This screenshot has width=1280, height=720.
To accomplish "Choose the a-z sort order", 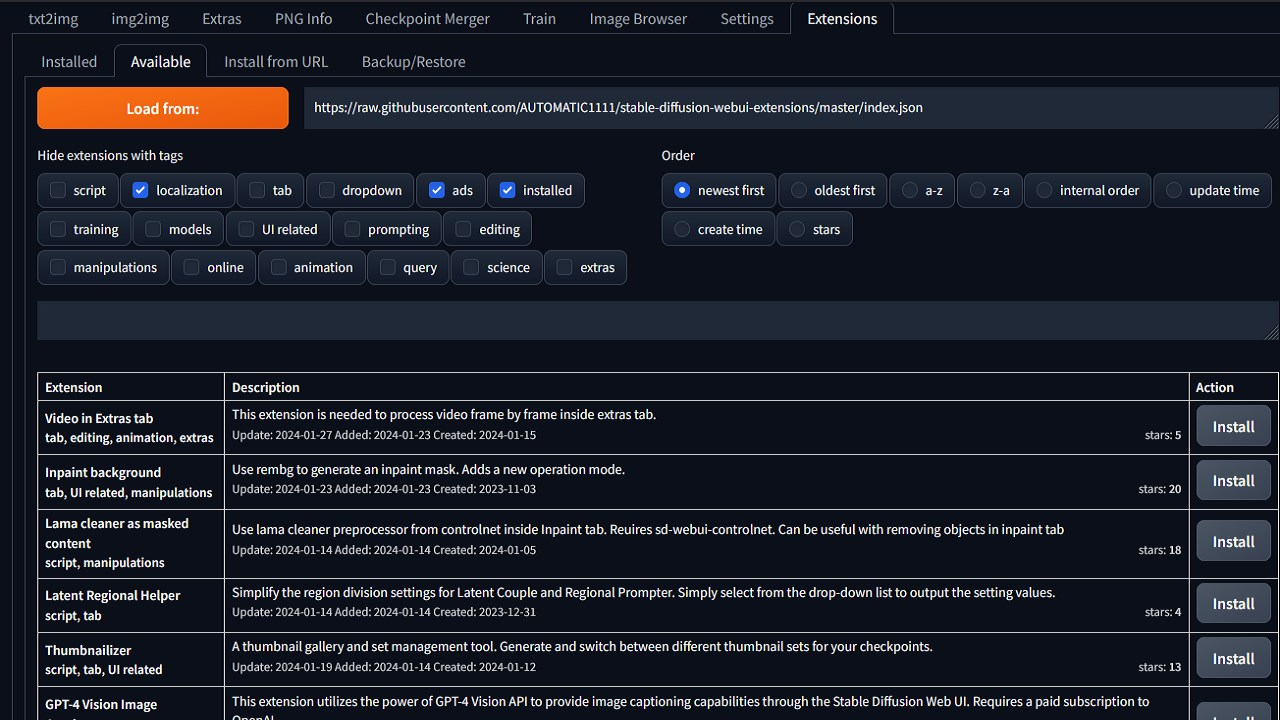I will pyautogui.click(x=910, y=190).
